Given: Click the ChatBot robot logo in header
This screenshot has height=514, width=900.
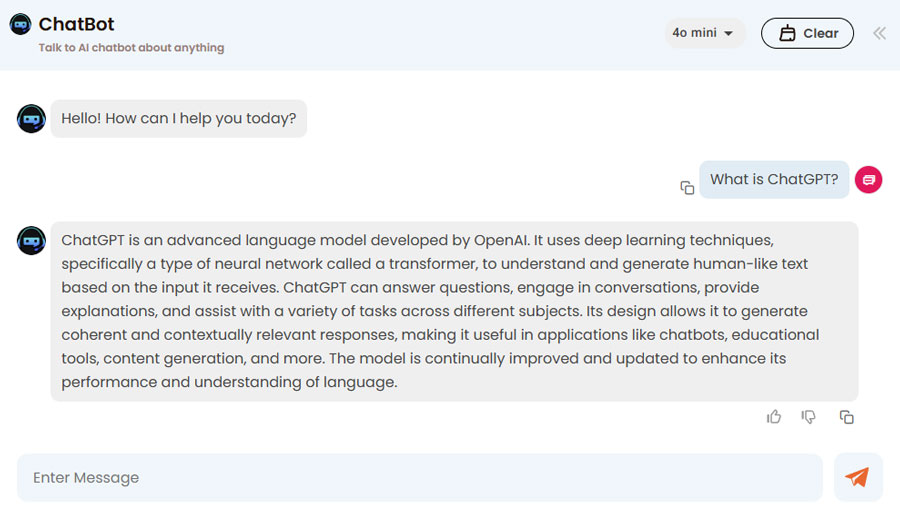Looking at the screenshot, I should point(20,24).
